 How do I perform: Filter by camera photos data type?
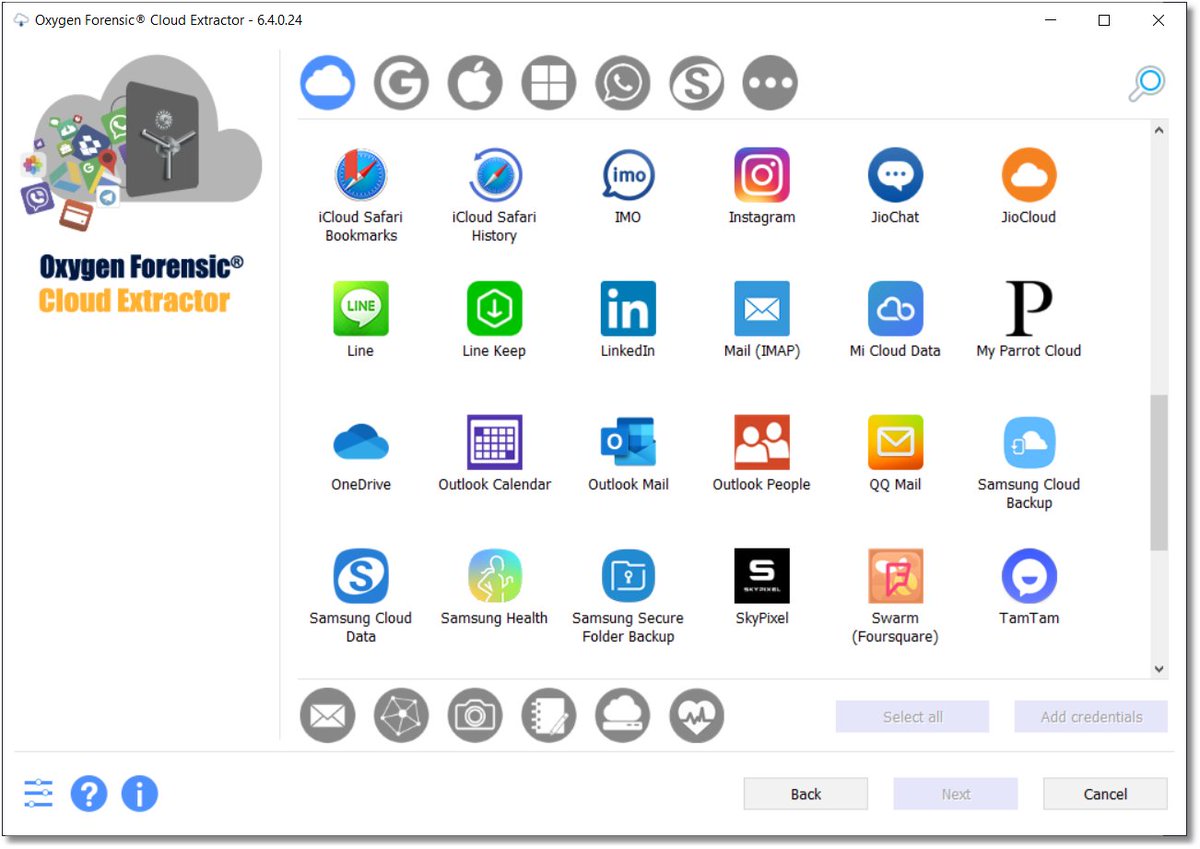[x=475, y=715]
